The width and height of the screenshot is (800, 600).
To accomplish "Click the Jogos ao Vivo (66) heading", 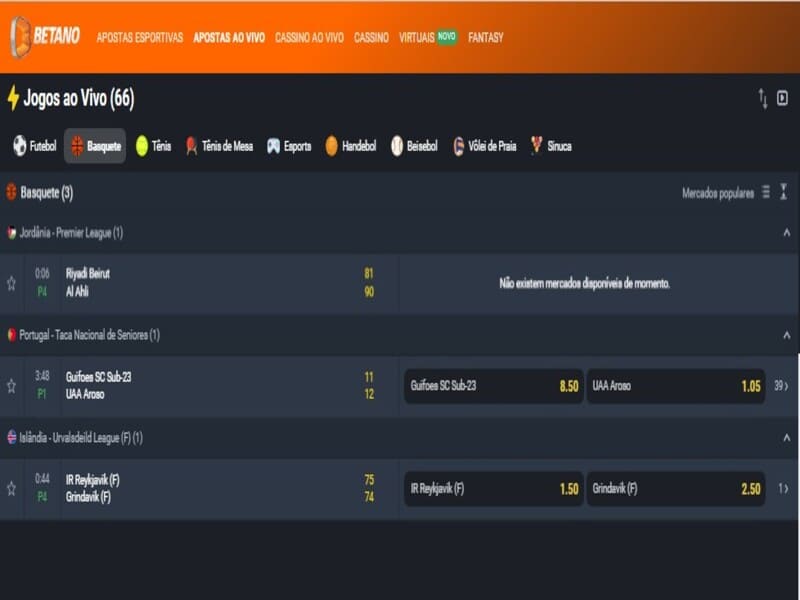I will 79,98.
